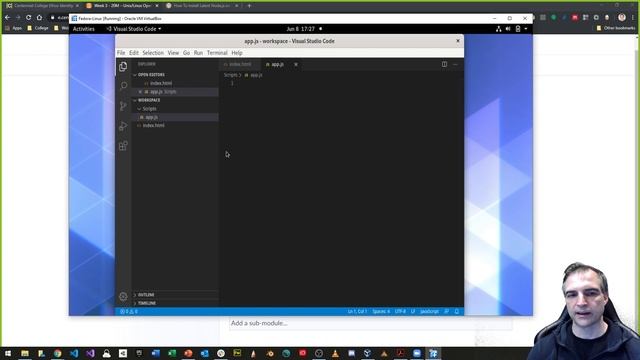Open GNOME network status icon
640x360 pixels.
[498, 29]
